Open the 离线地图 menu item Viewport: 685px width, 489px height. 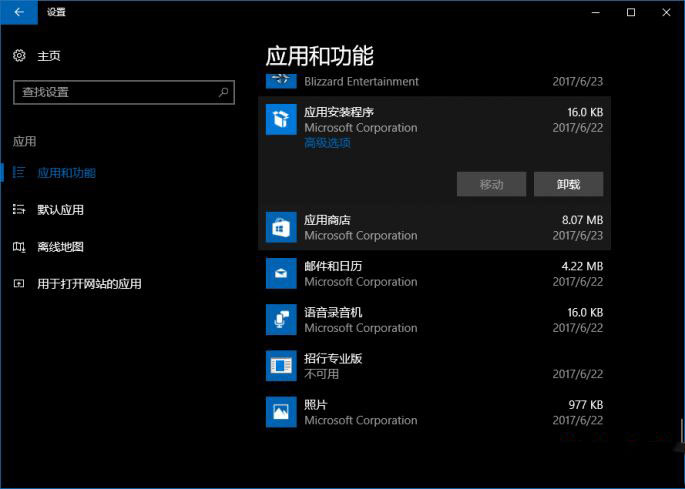(x=60, y=247)
